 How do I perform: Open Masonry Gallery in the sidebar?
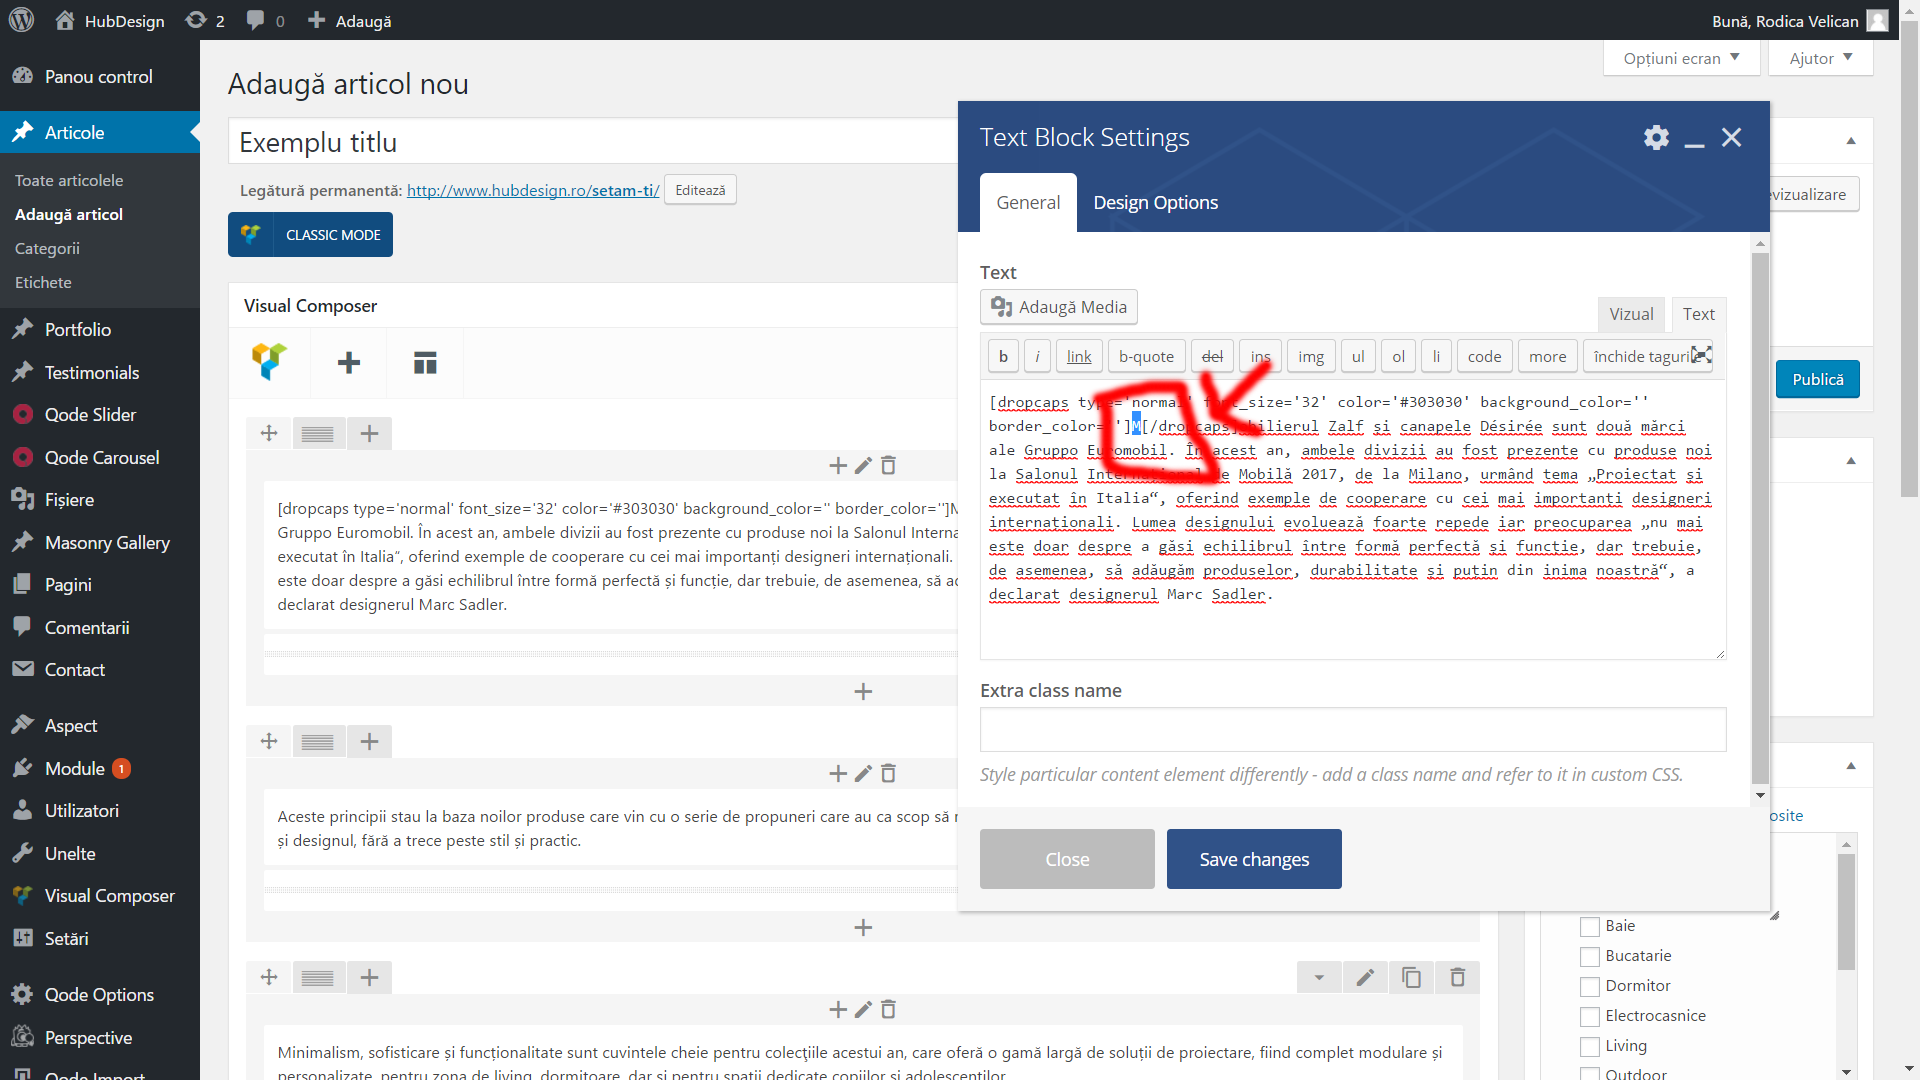coord(107,542)
